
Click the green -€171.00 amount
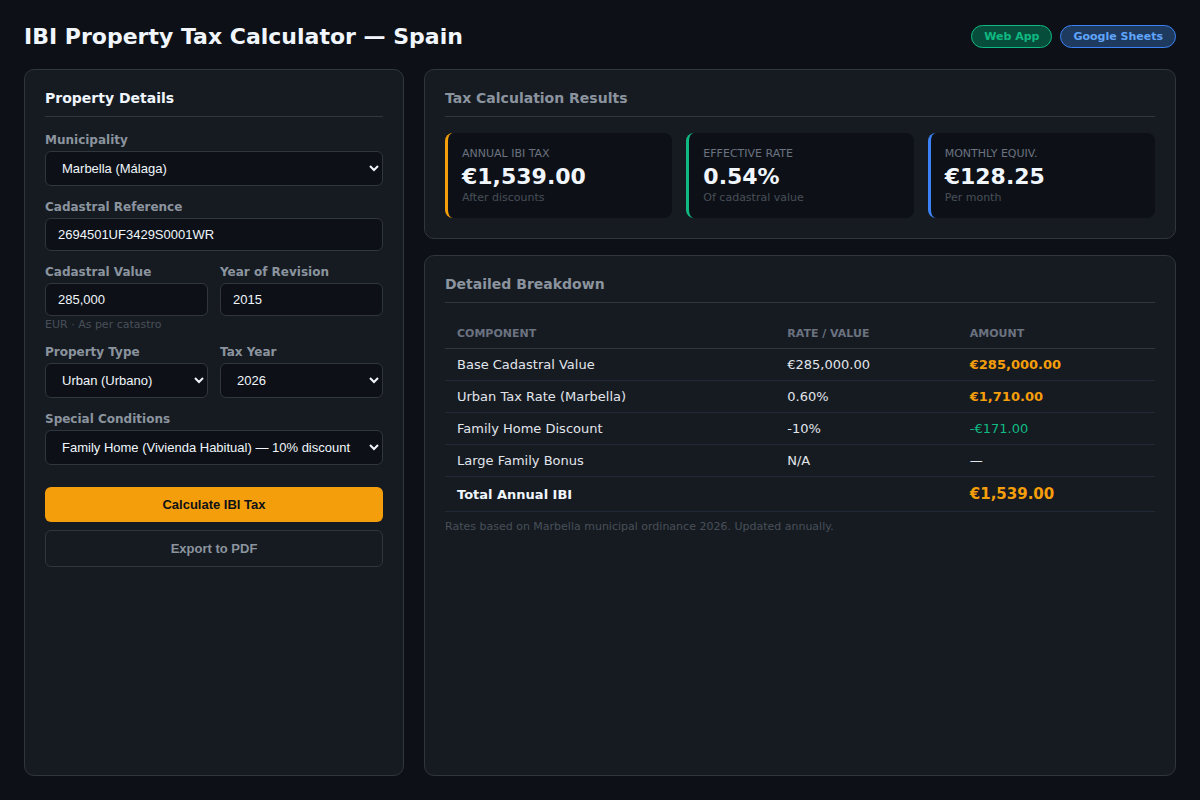pos(999,428)
